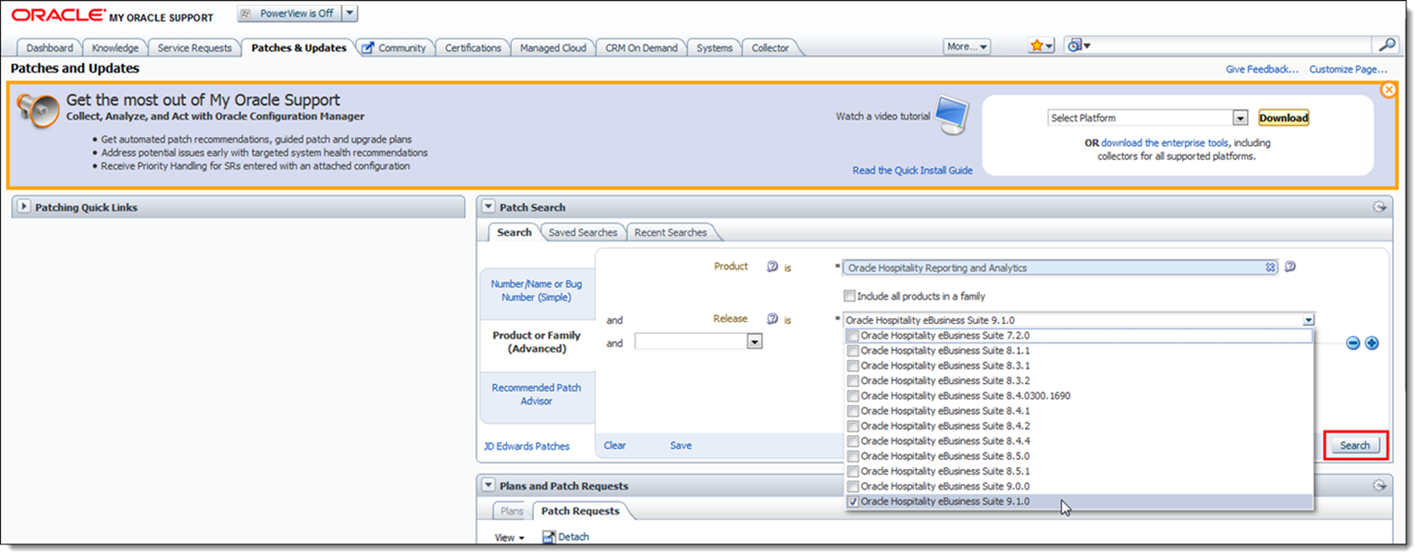Click the video tutorial monitor icon
Screen dimensions: 1420x558
point(952,116)
